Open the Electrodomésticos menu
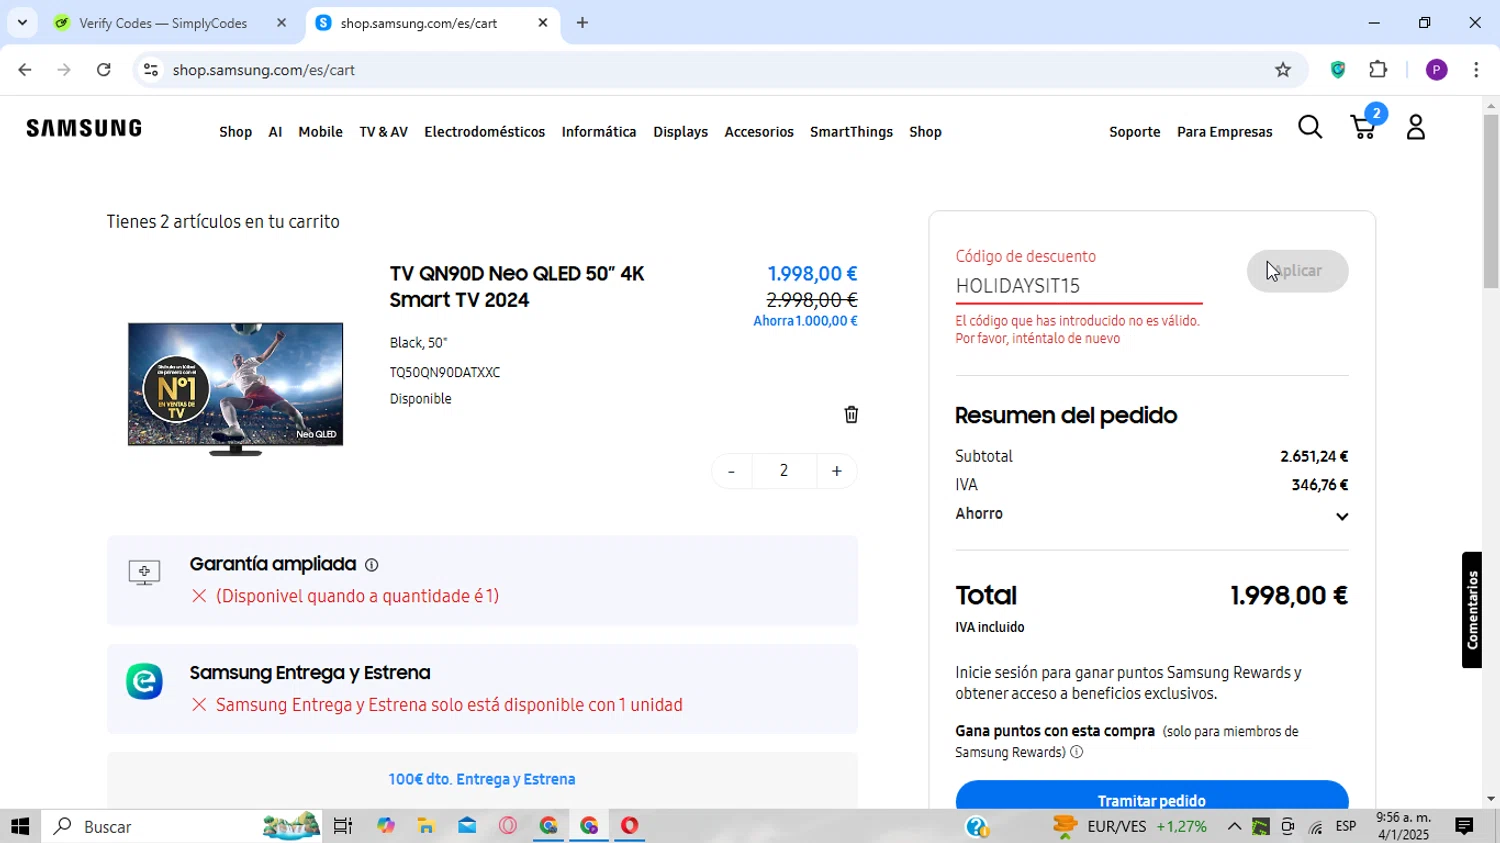 (x=485, y=132)
